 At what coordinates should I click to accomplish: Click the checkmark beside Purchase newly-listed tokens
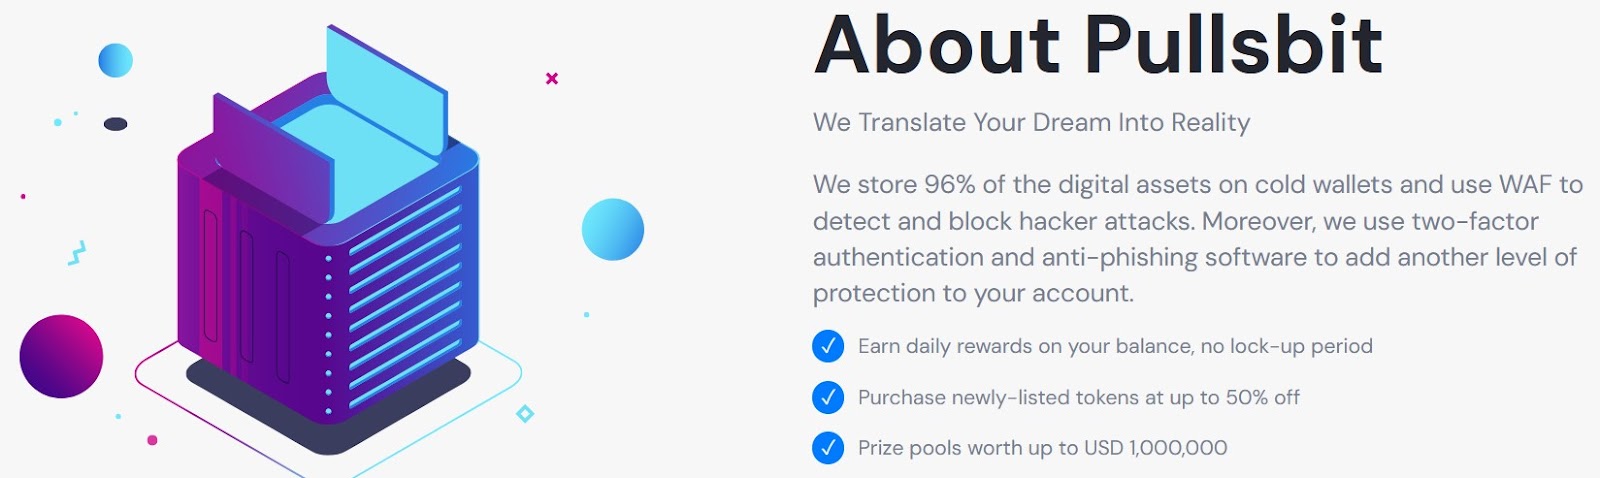tap(828, 397)
